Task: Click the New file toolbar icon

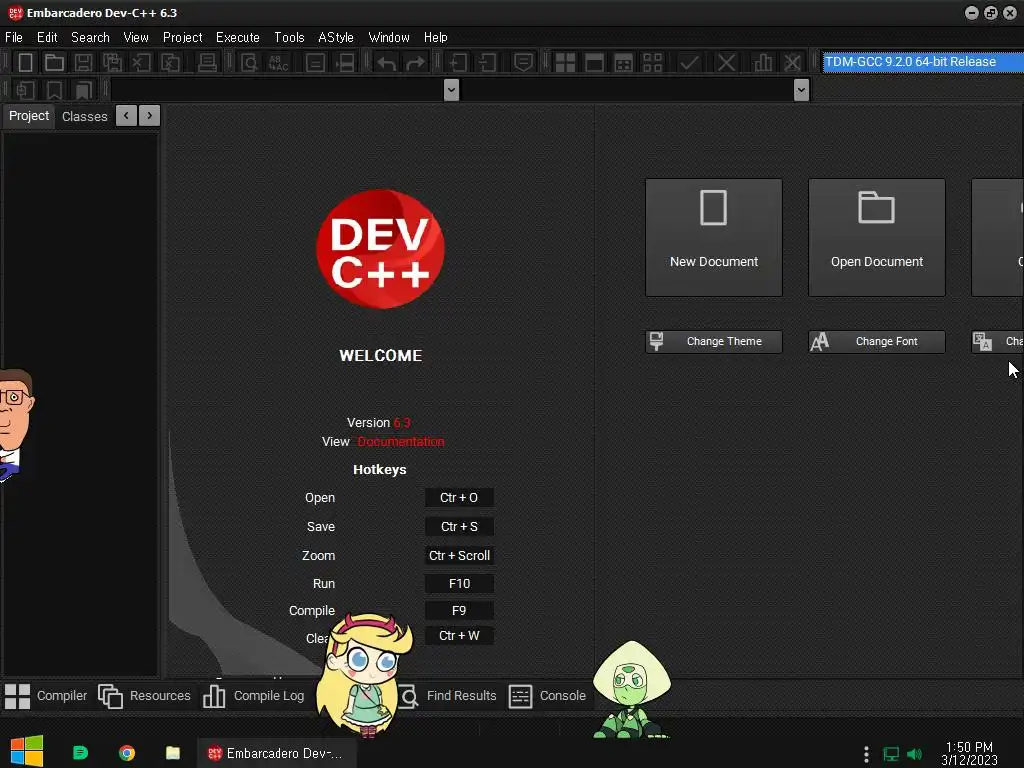Action: click(25, 63)
